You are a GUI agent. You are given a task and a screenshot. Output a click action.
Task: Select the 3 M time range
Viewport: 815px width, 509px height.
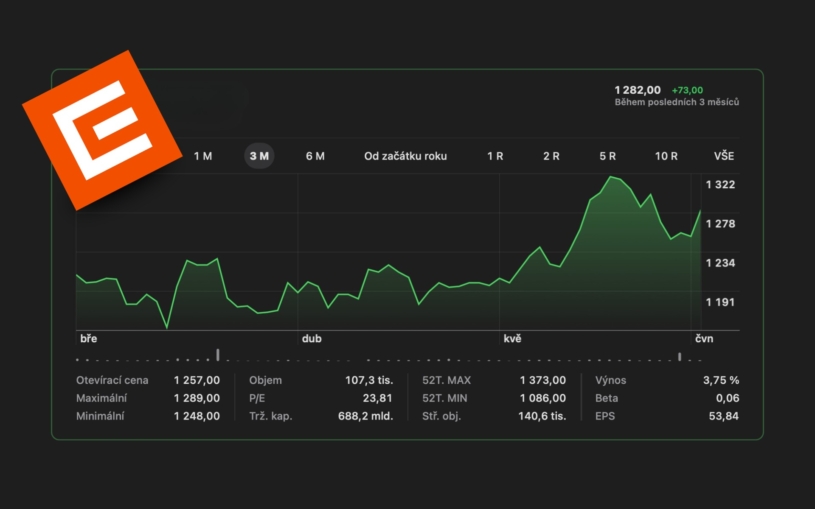pos(259,156)
